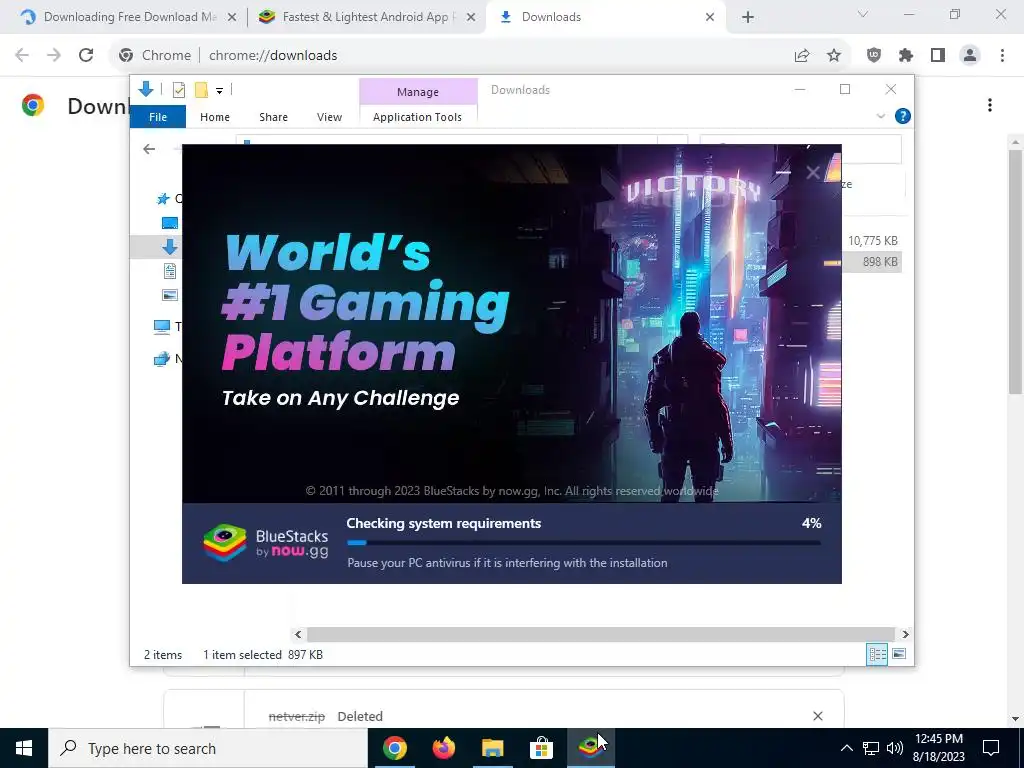This screenshot has height=768, width=1024.
Task: Expand Chrome tab search chevron
Action: [863, 14]
